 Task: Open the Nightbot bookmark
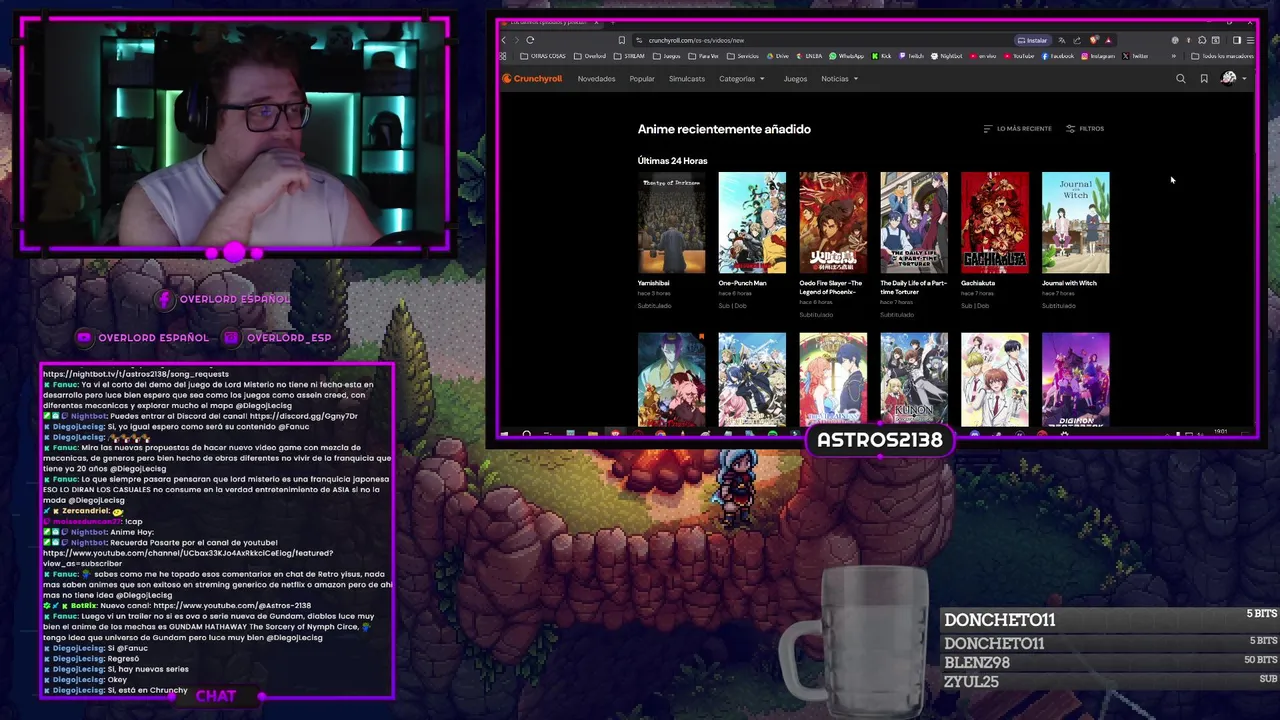coord(946,56)
